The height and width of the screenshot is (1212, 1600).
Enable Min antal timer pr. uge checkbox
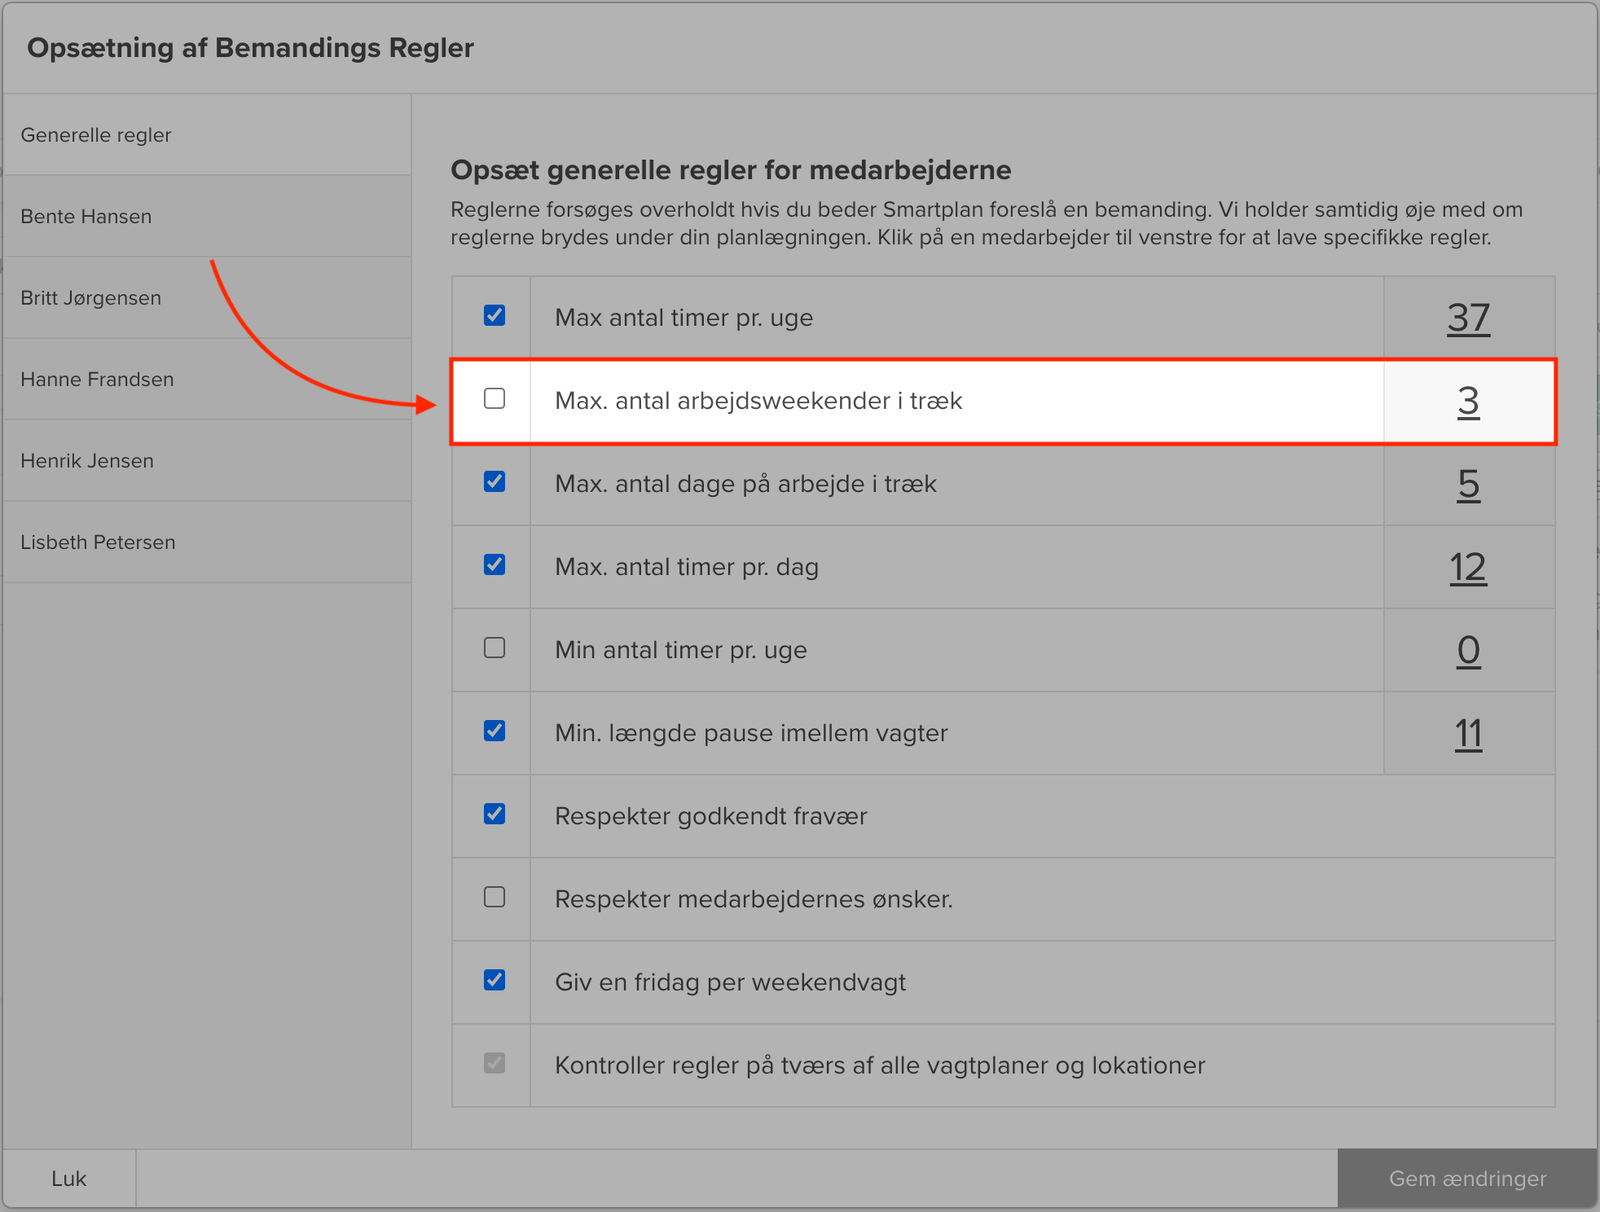point(494,648)
